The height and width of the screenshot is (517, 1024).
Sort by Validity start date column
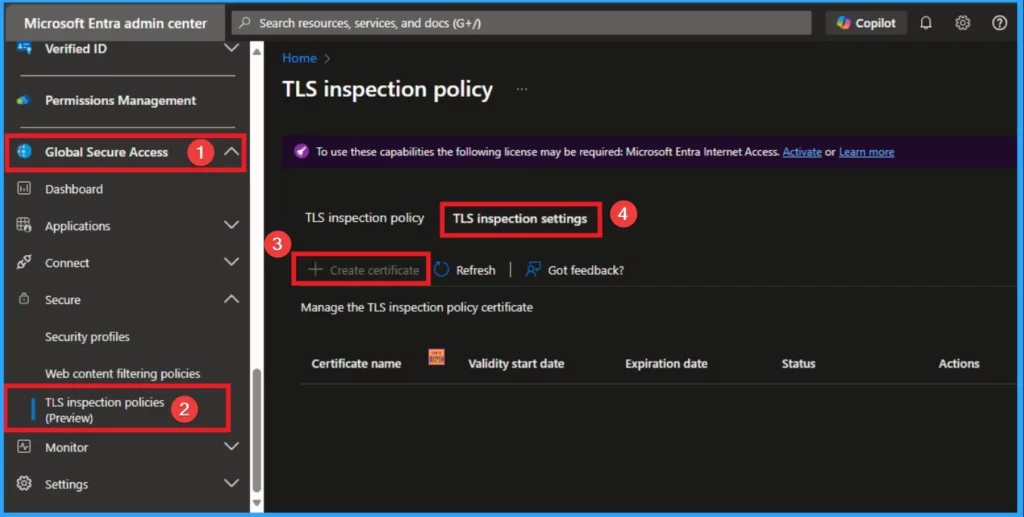coord(516,364)
